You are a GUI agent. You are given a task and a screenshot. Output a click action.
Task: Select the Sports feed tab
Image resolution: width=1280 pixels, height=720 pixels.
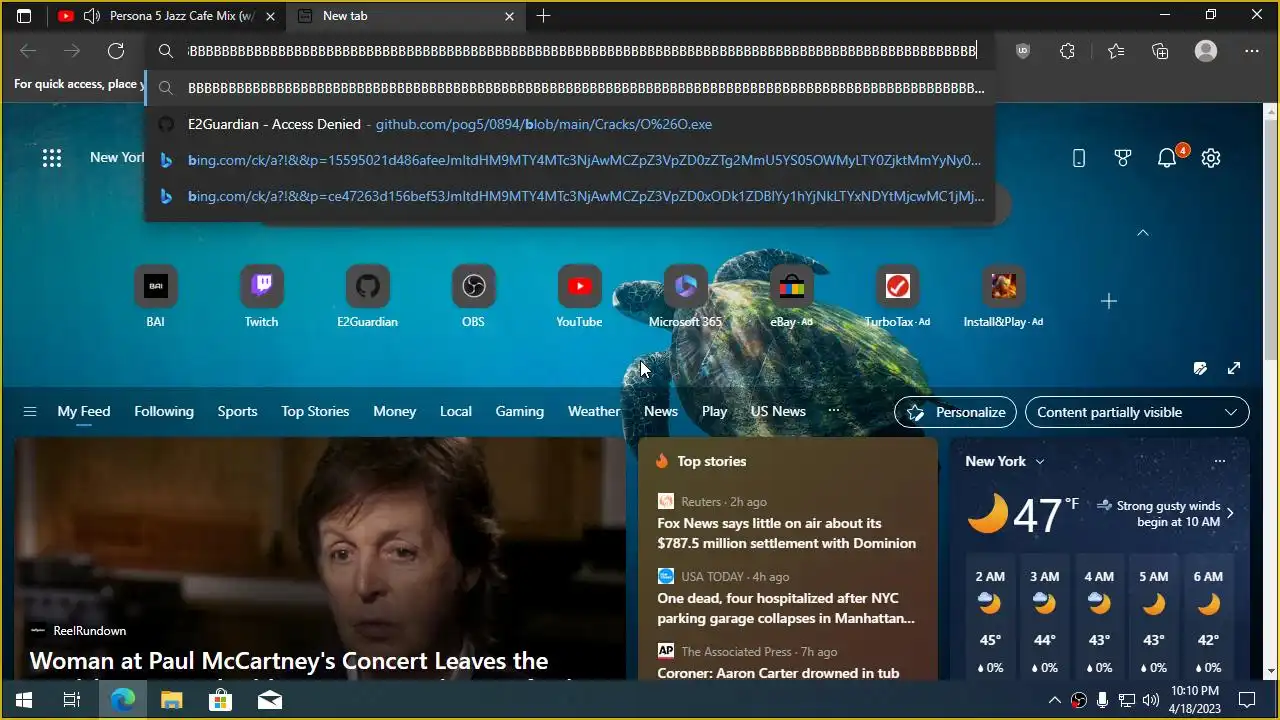click(237, 411)
